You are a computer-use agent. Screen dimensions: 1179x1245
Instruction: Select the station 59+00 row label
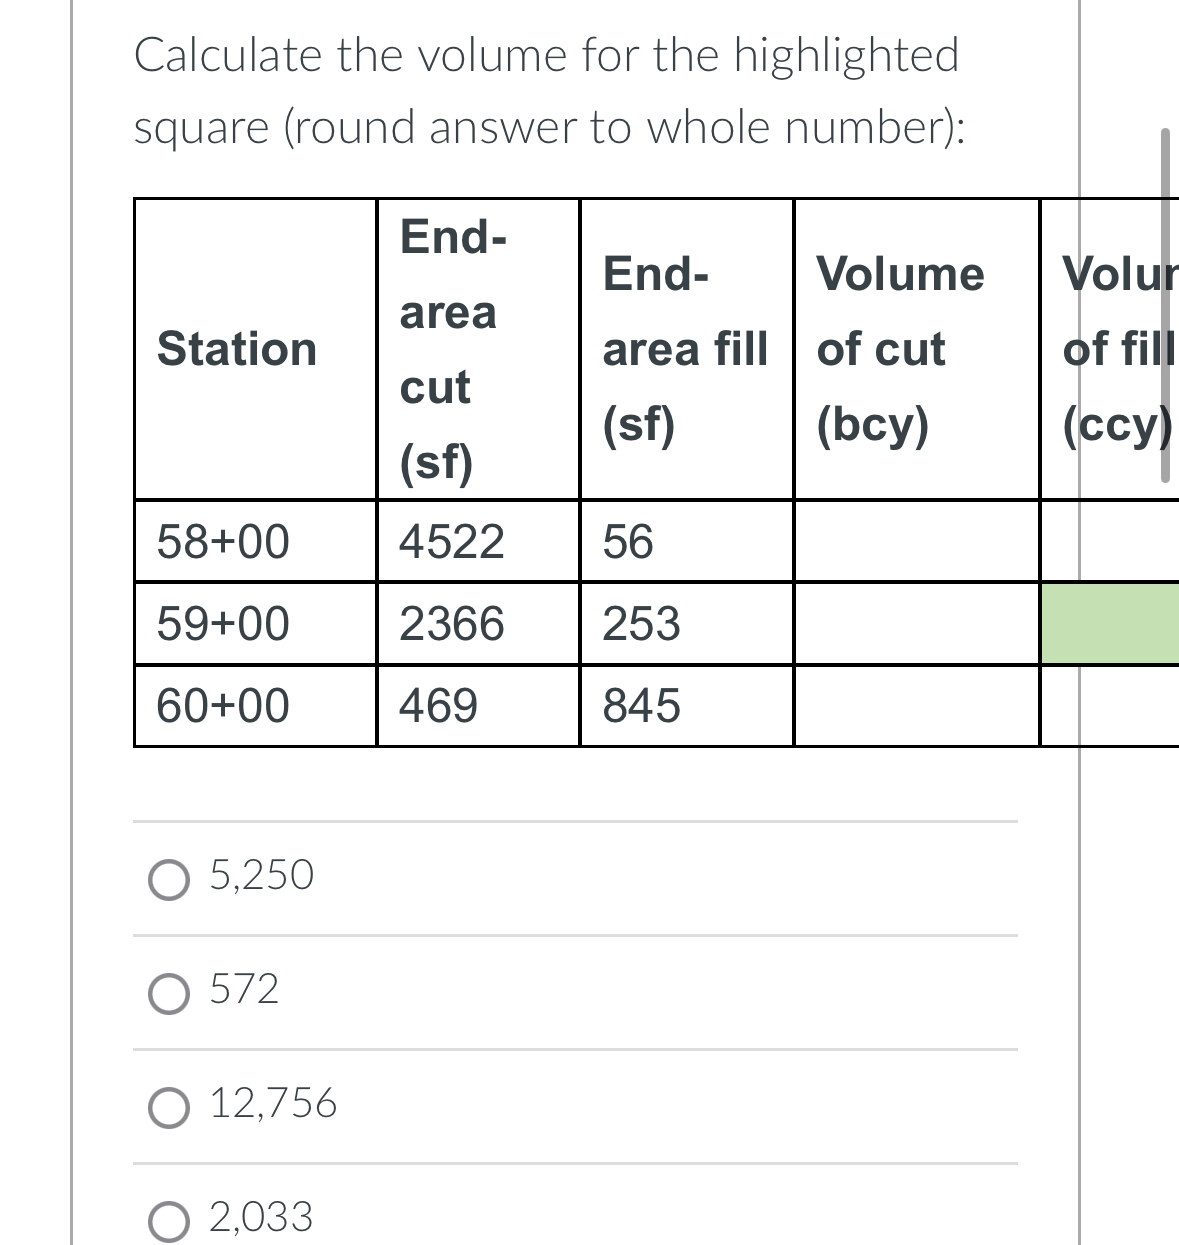point(222,623)
